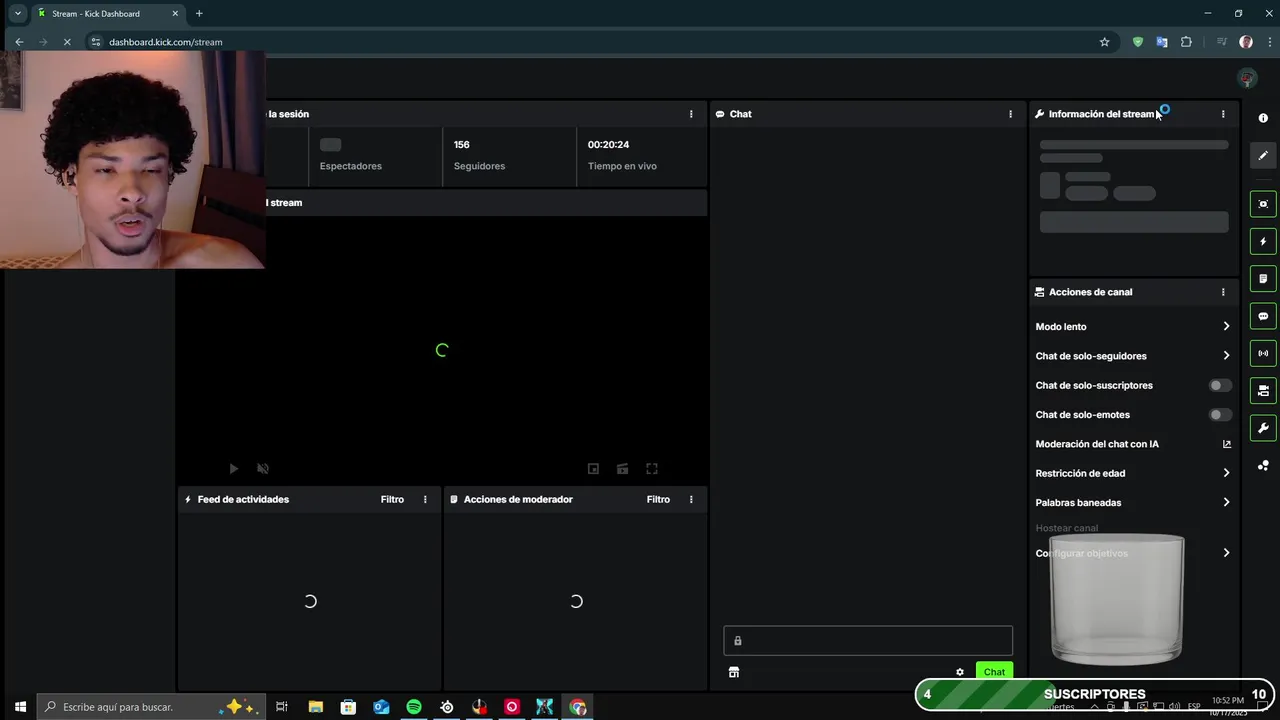Bookmark this page star icon

pos(1104,42)
